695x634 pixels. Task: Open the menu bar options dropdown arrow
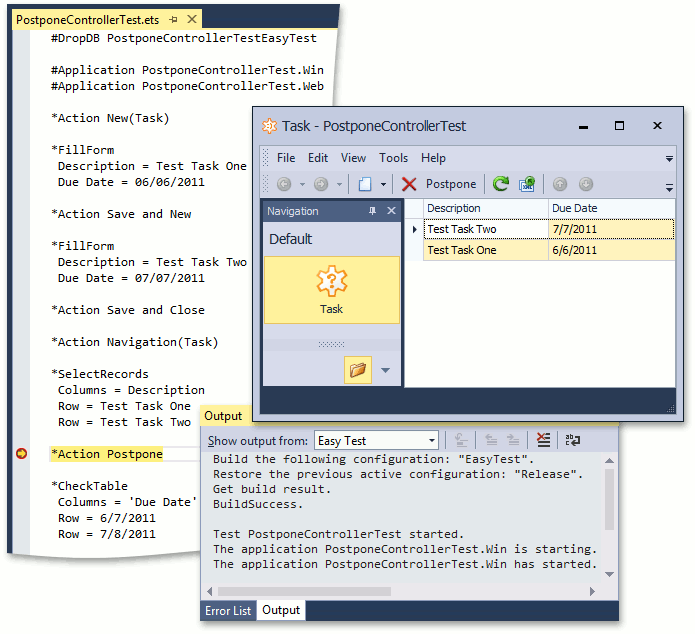click(x=669, y=159)
